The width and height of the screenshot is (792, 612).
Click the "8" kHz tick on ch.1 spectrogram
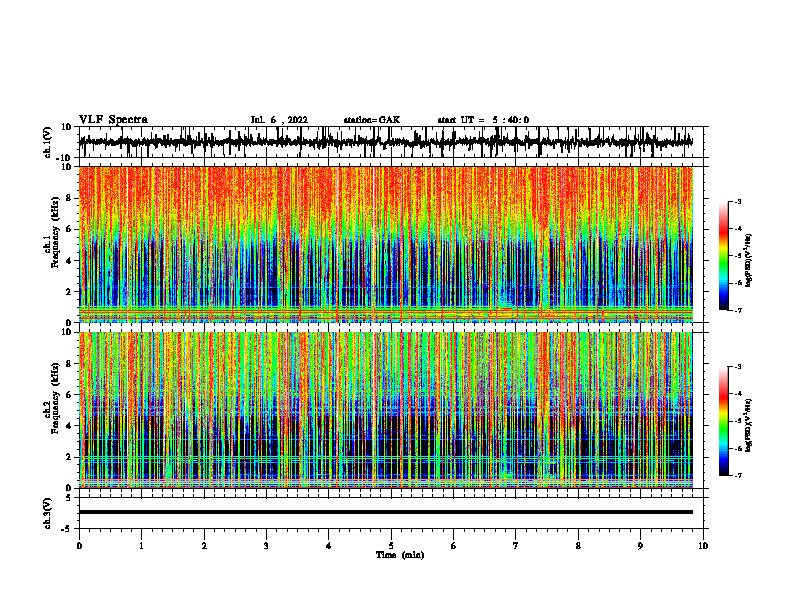coord(69,198)
